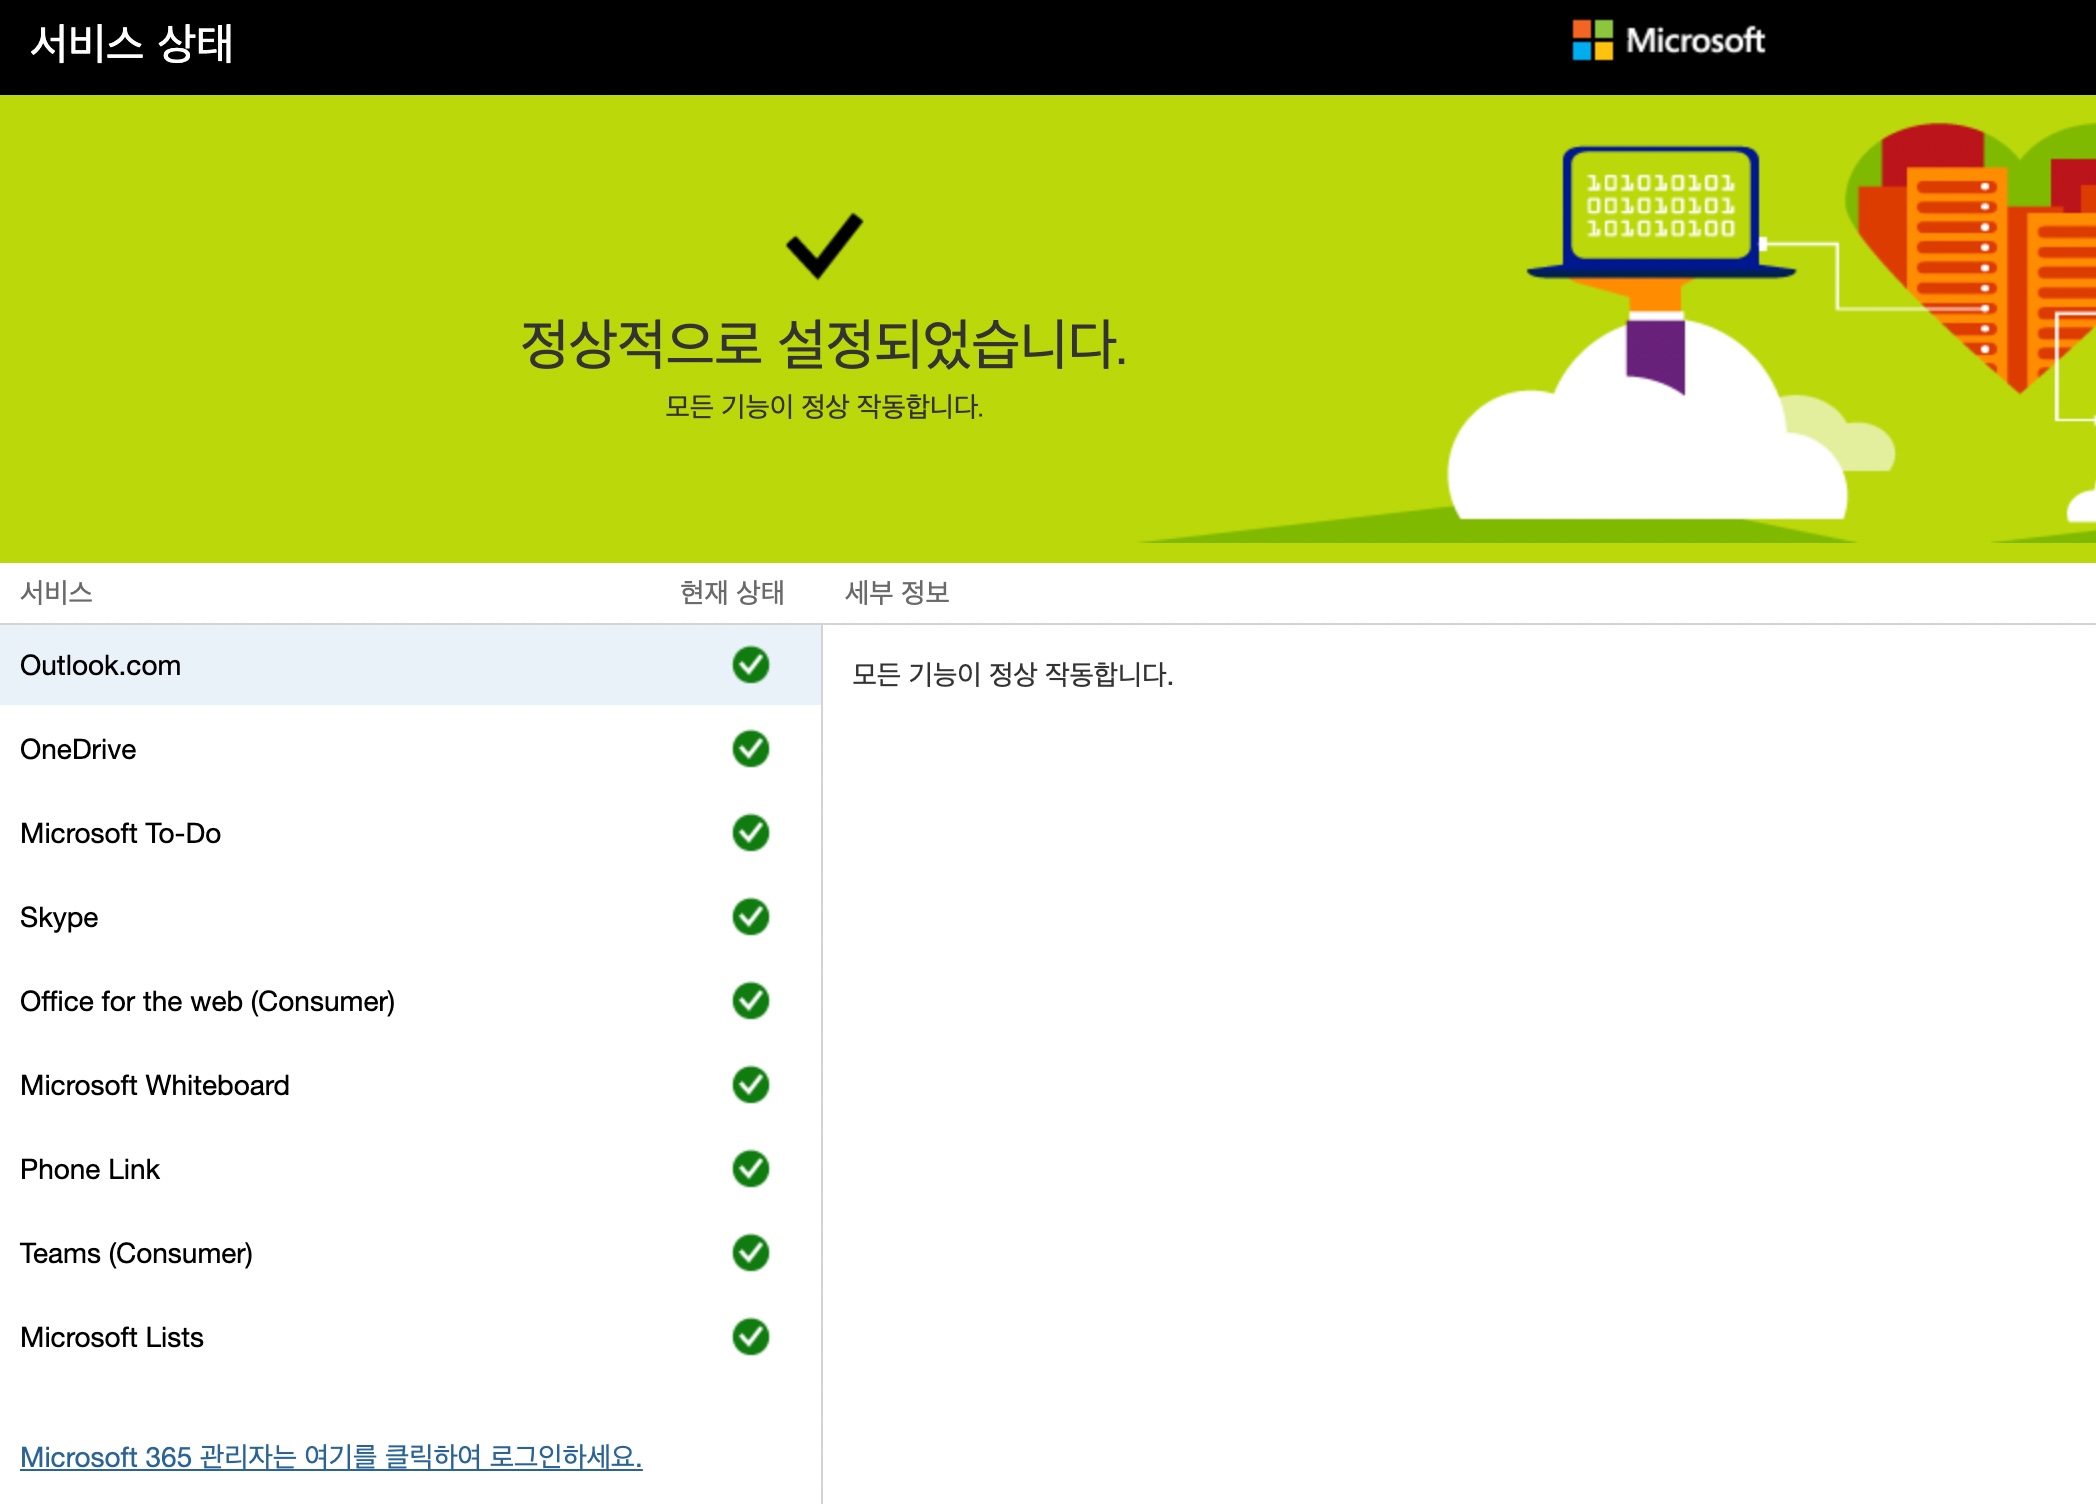2096x1504 pixels.
Task: Select Microsoft Whiteboard in the list
Action: [410, 1085]
